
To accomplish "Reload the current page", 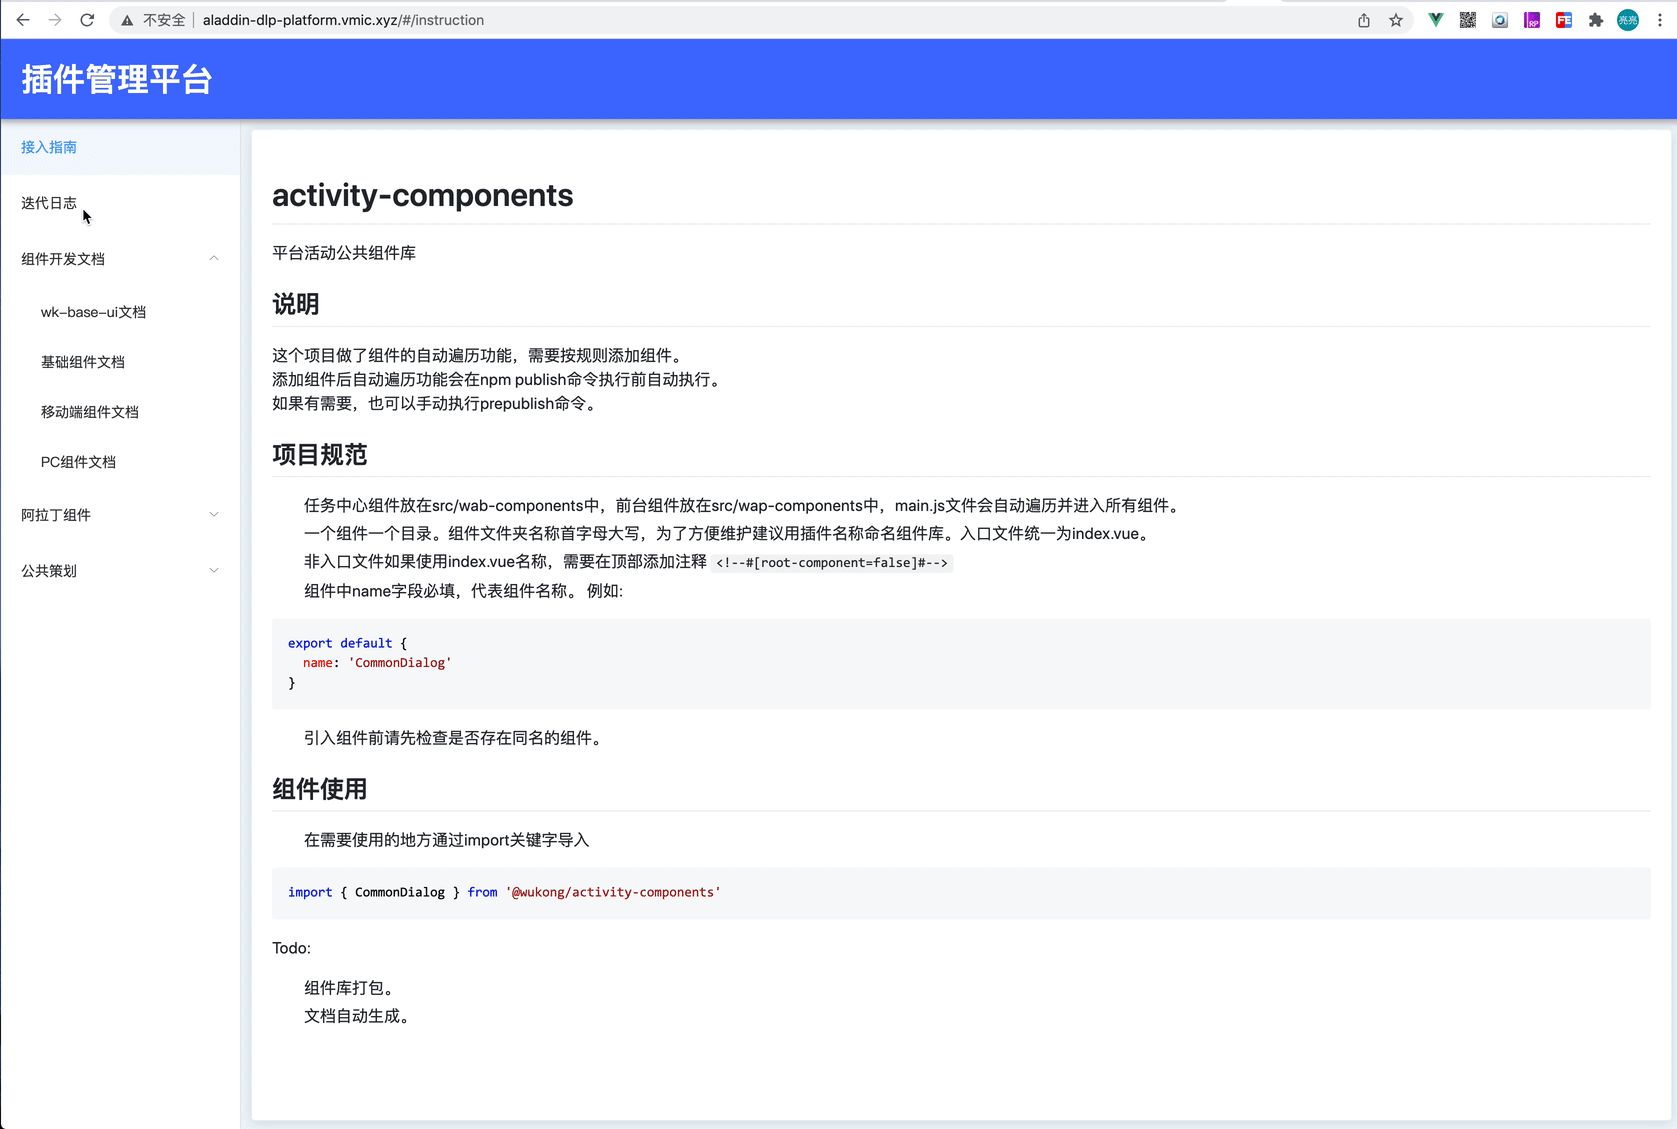I will [x=87, y=20].
